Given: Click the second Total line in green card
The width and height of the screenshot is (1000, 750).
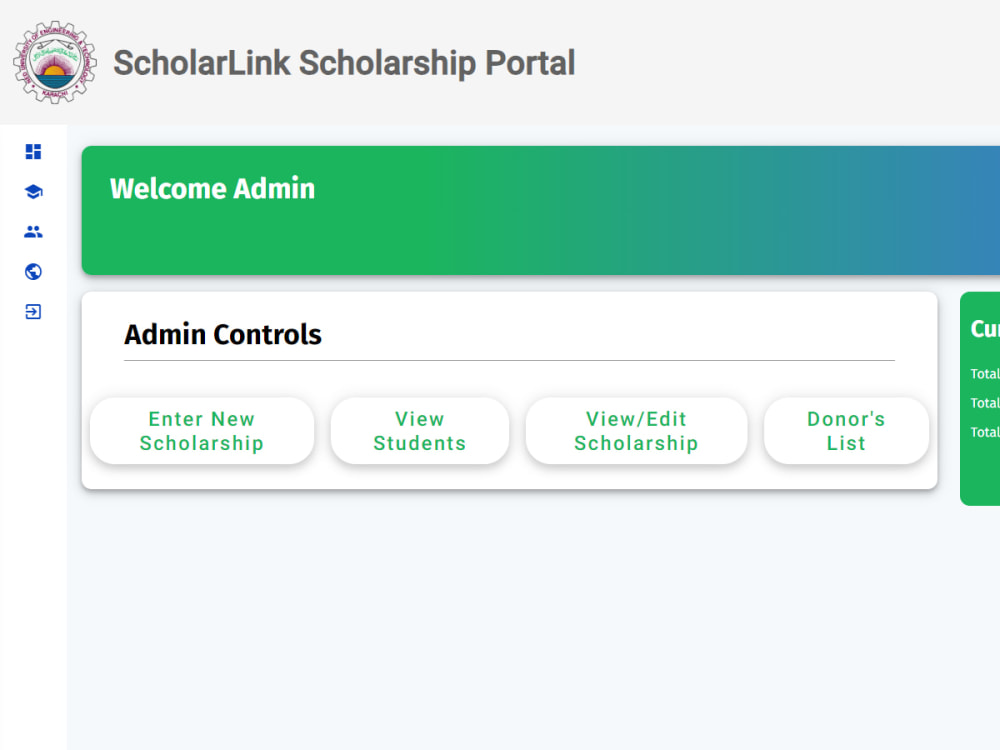Looking at the screenshot, I should pyautogui.click(x=985, y=403).
